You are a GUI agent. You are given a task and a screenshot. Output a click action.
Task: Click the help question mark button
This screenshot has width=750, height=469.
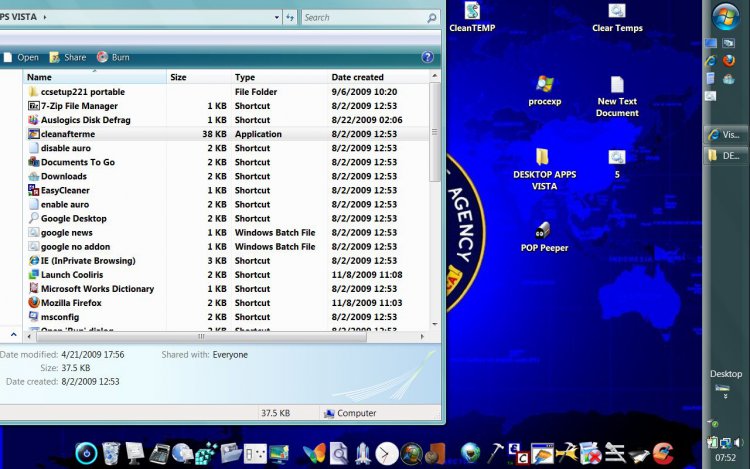(427, 57)
